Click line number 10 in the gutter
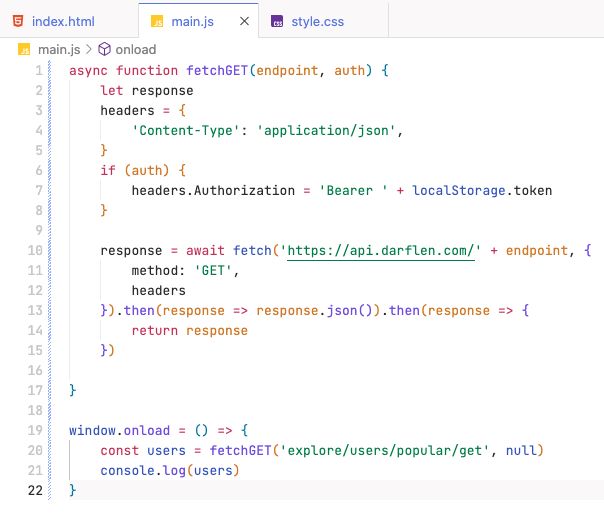Screen dimensions: 604x518 coord(35,250)
